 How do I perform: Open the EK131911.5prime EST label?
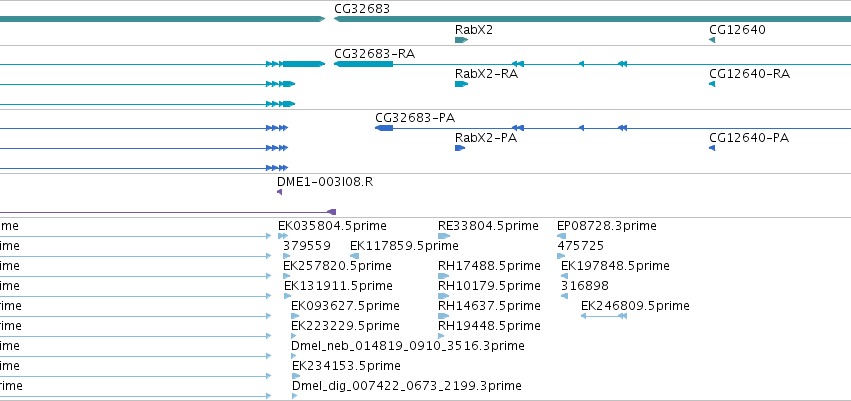click(338, 286)
